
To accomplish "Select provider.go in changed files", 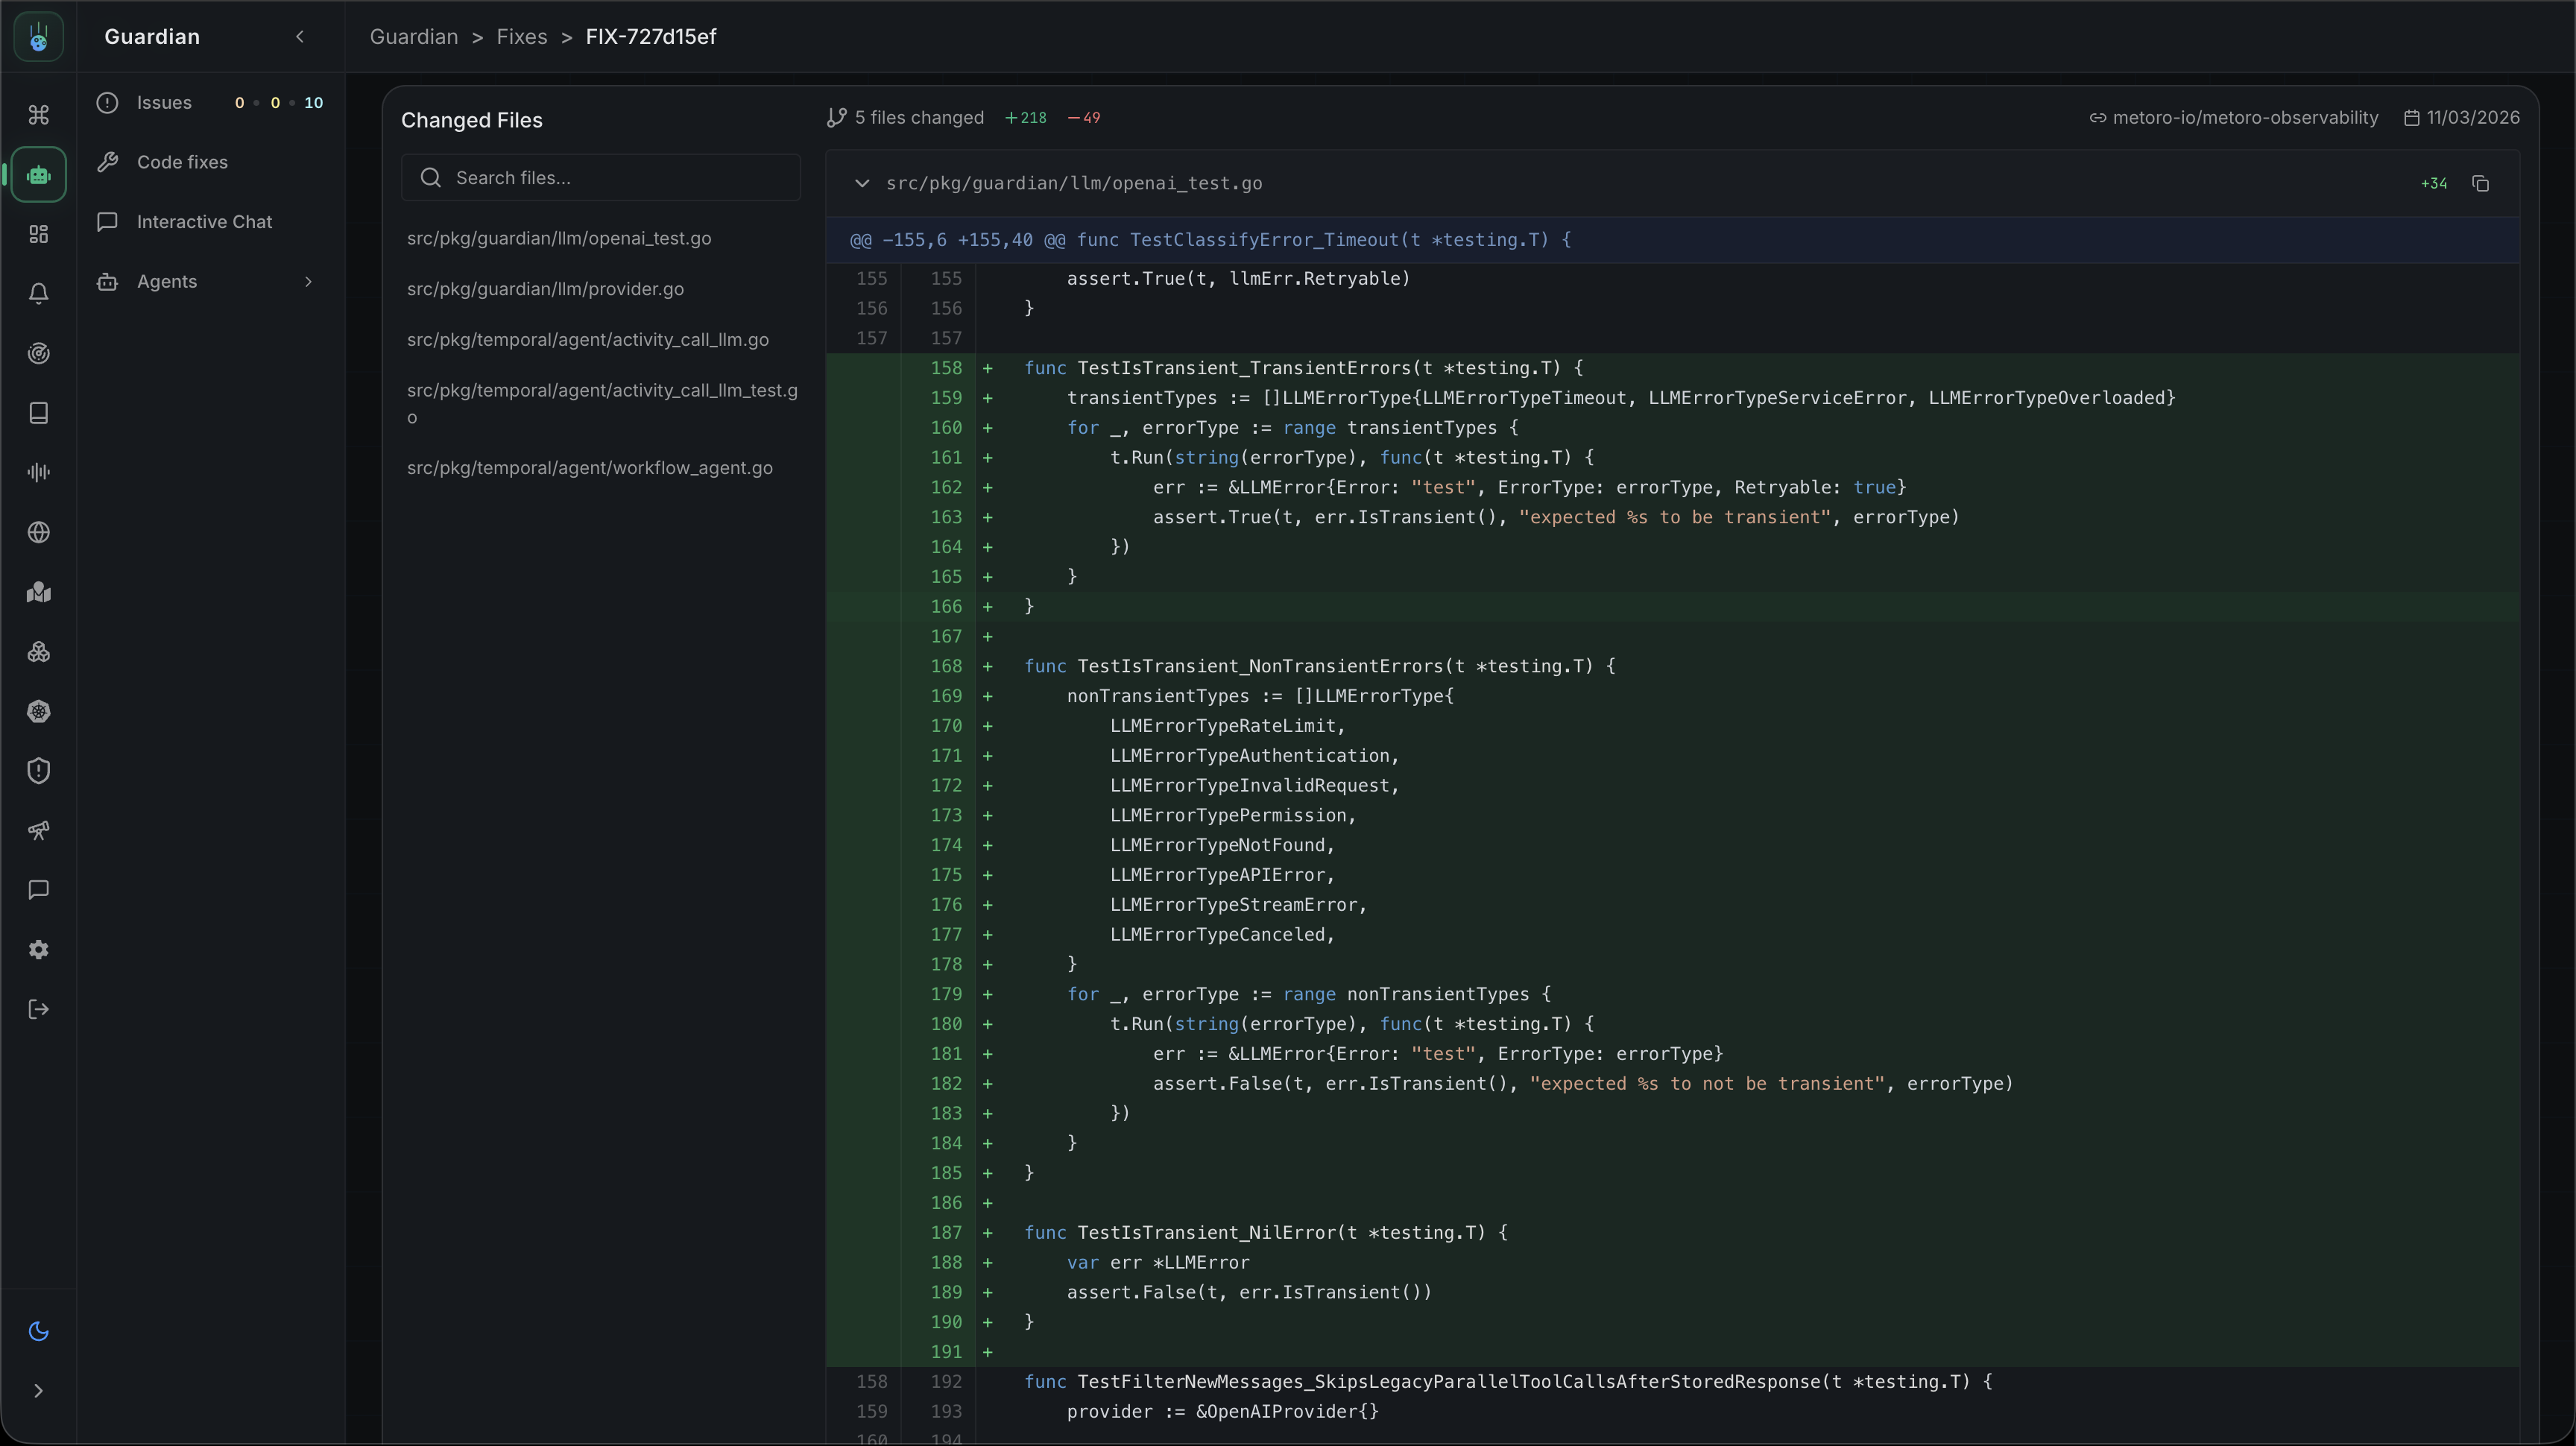I will click(545, 289).
